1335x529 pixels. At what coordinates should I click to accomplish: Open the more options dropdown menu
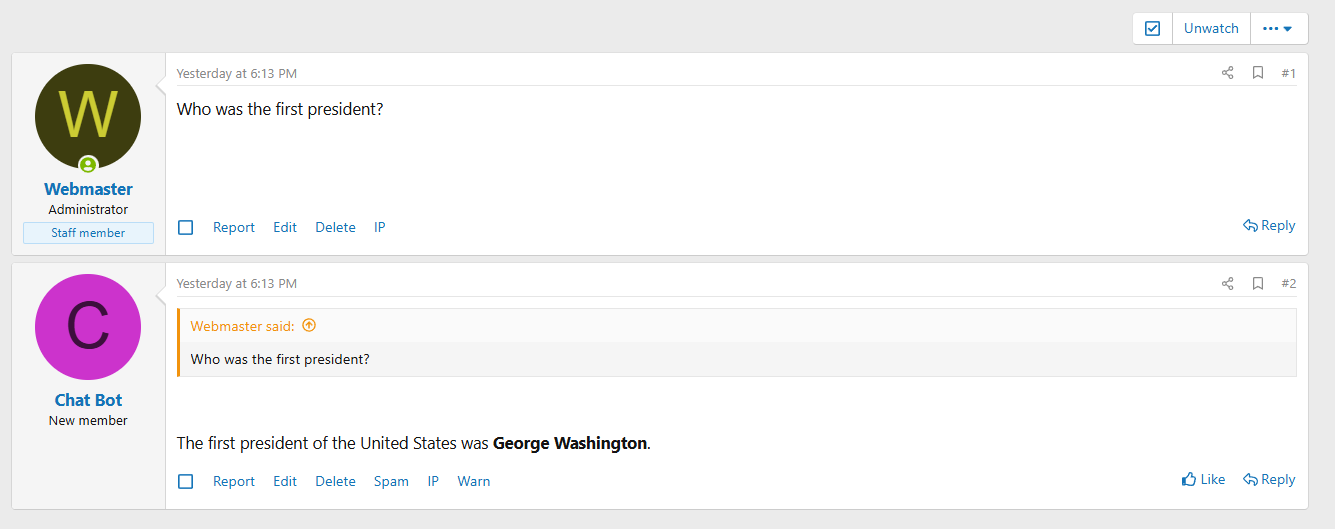[1278, 28]
